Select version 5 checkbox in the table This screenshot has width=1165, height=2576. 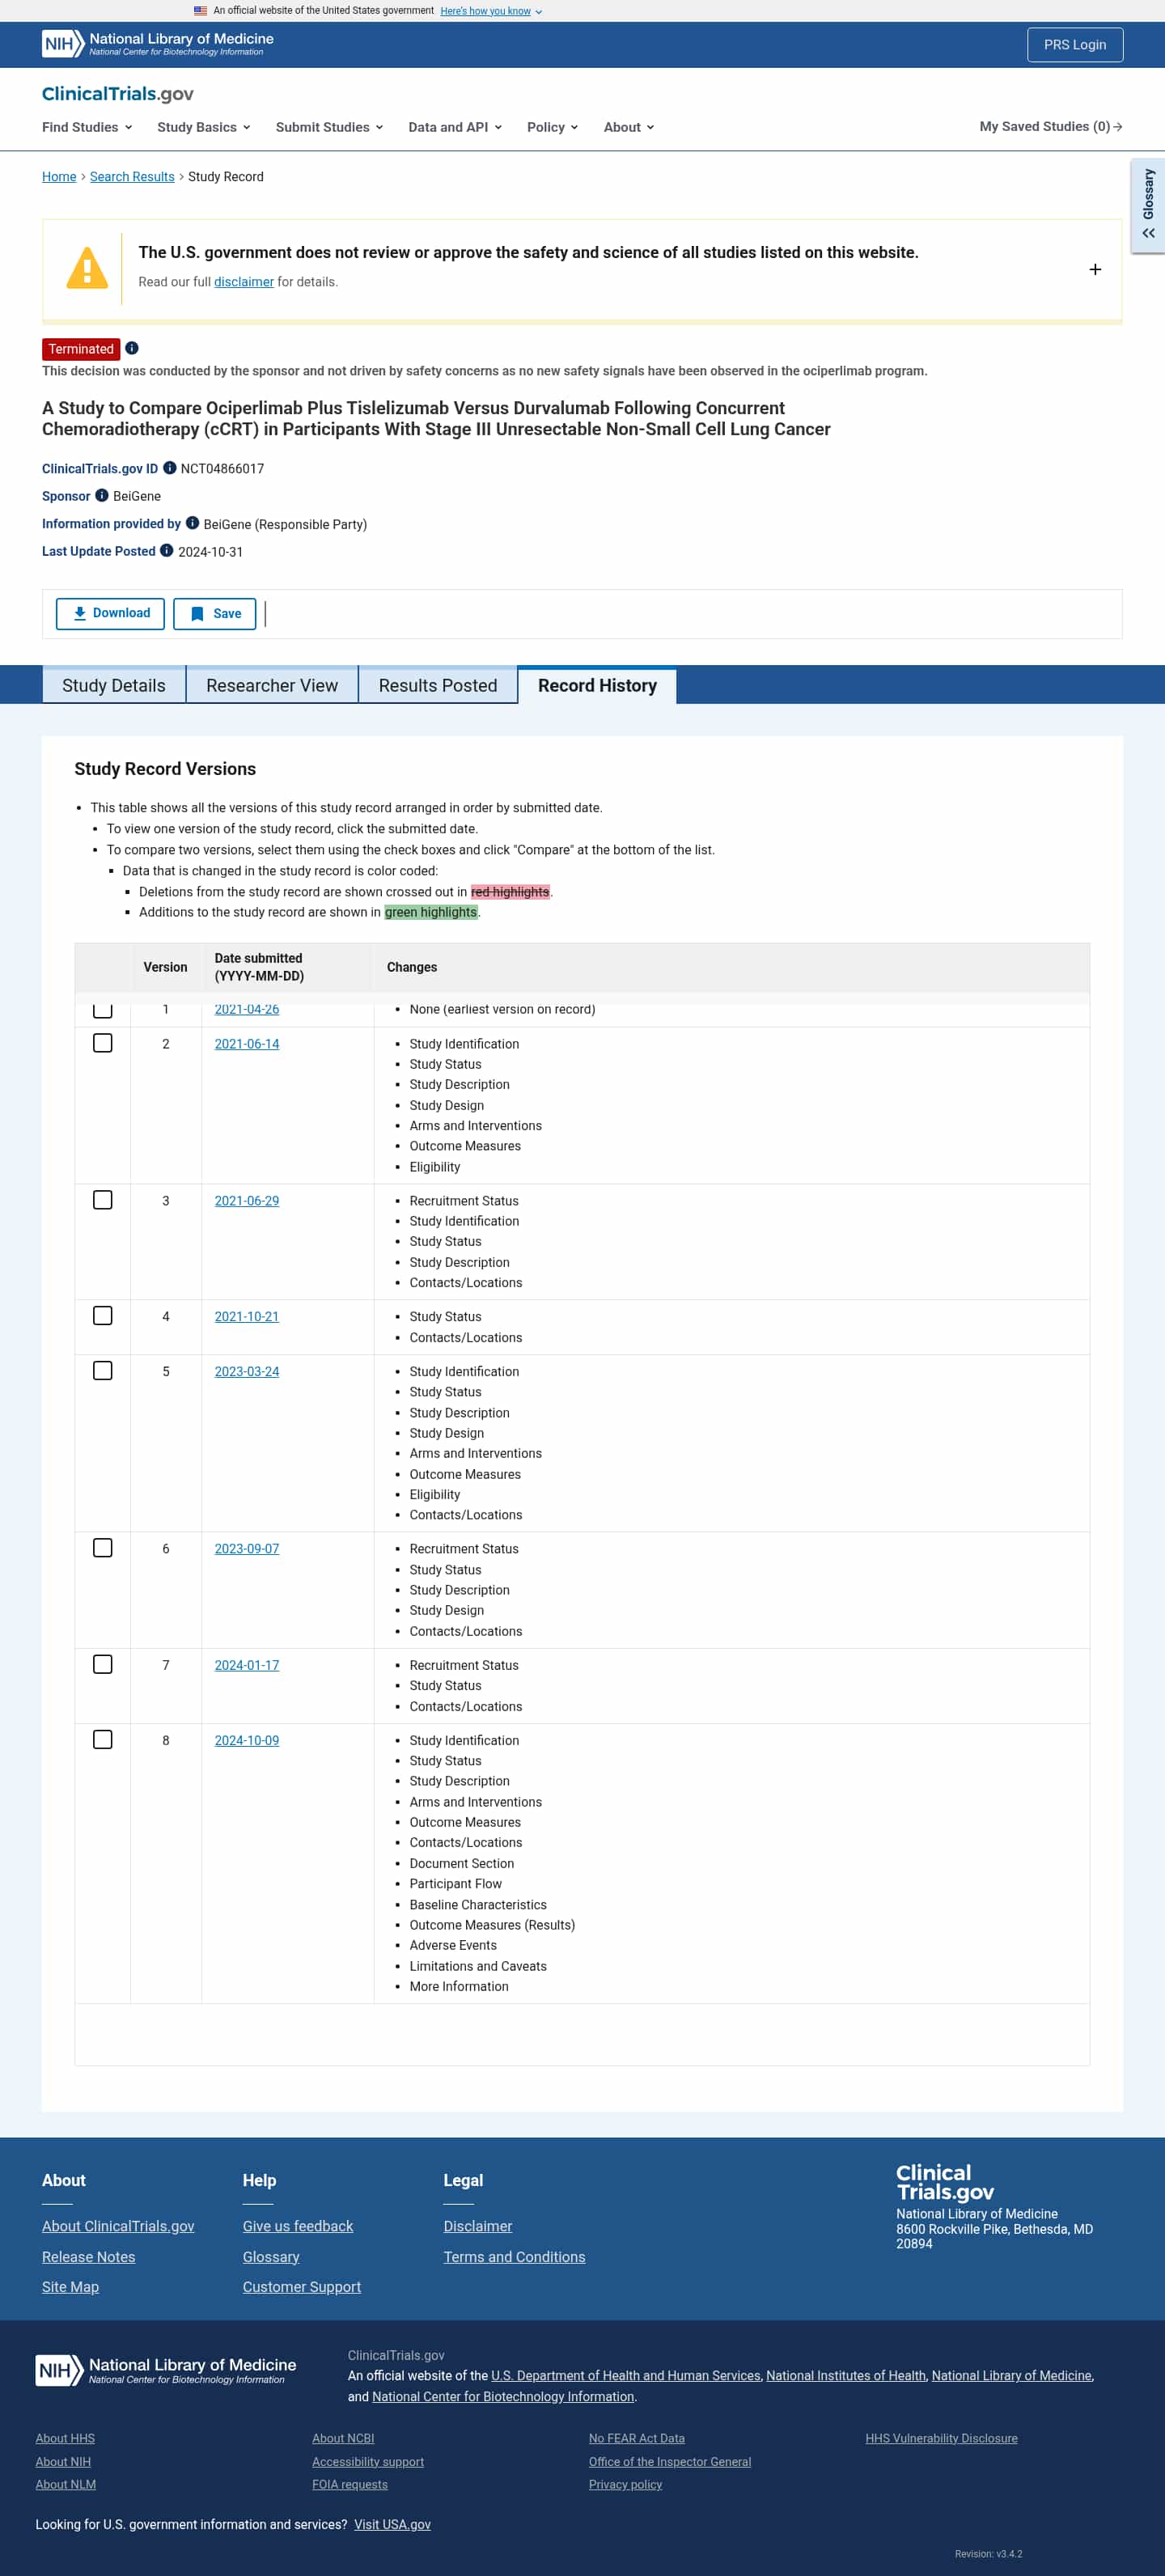[103, 1371]
